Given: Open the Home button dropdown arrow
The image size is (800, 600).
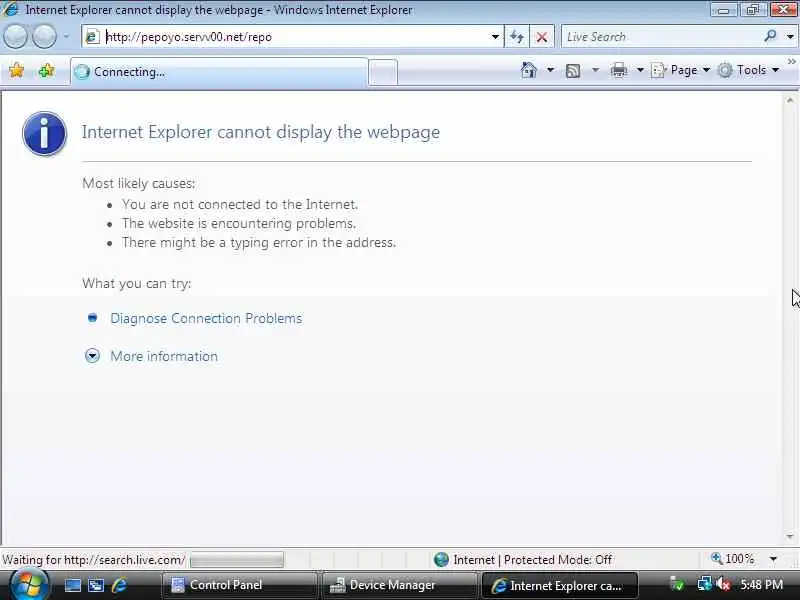Looking at the screenshot, I should click(x=550, y=70).
